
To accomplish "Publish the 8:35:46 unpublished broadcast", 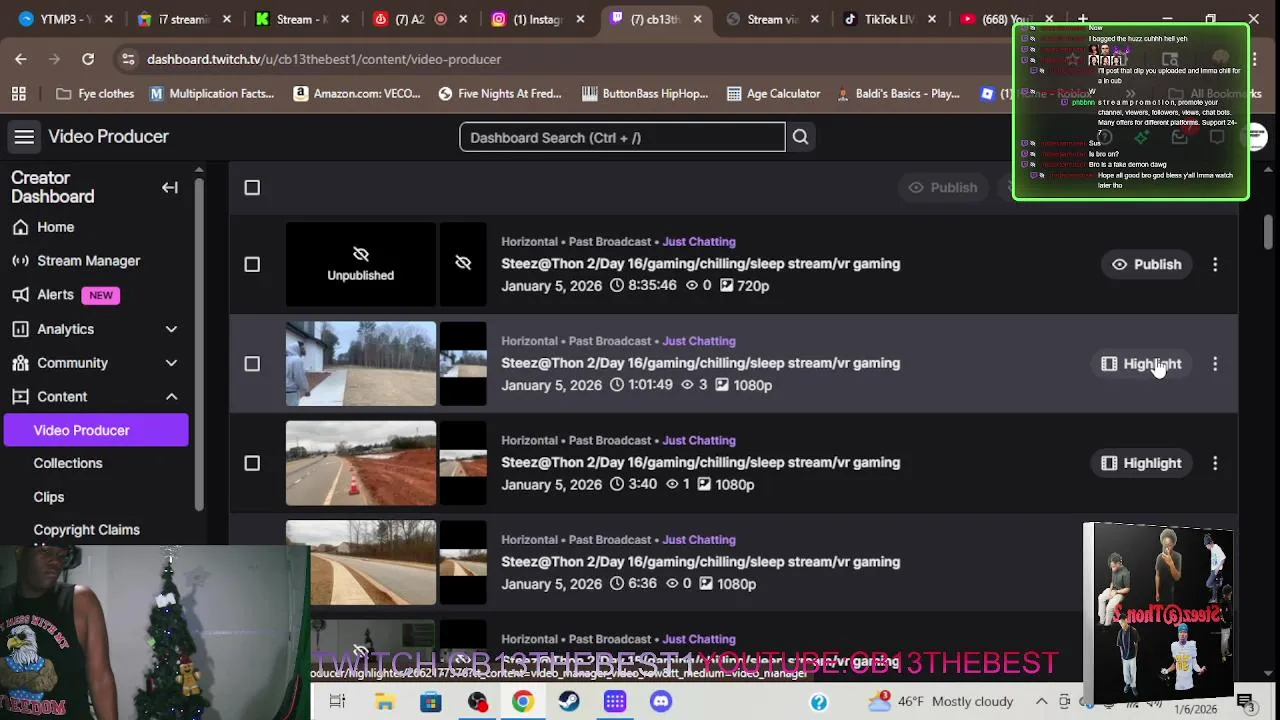I will coord(1146,264).
